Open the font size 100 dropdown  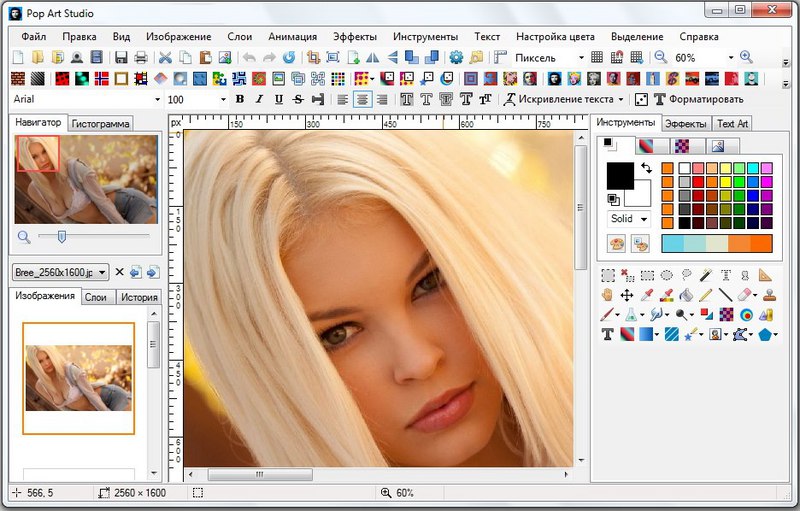196,99
